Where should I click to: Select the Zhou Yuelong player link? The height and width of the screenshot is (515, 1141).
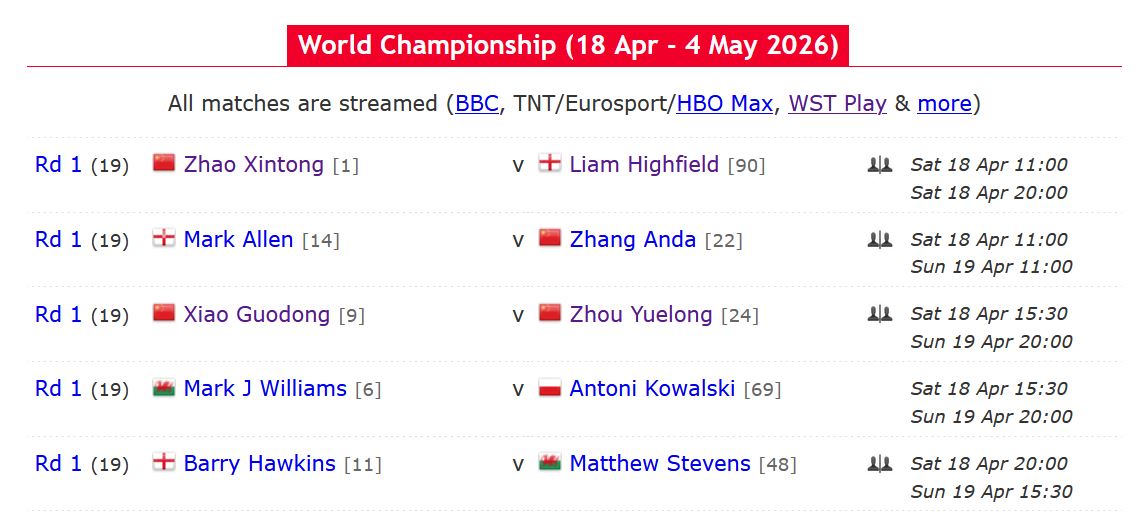(x=640, y=314)
